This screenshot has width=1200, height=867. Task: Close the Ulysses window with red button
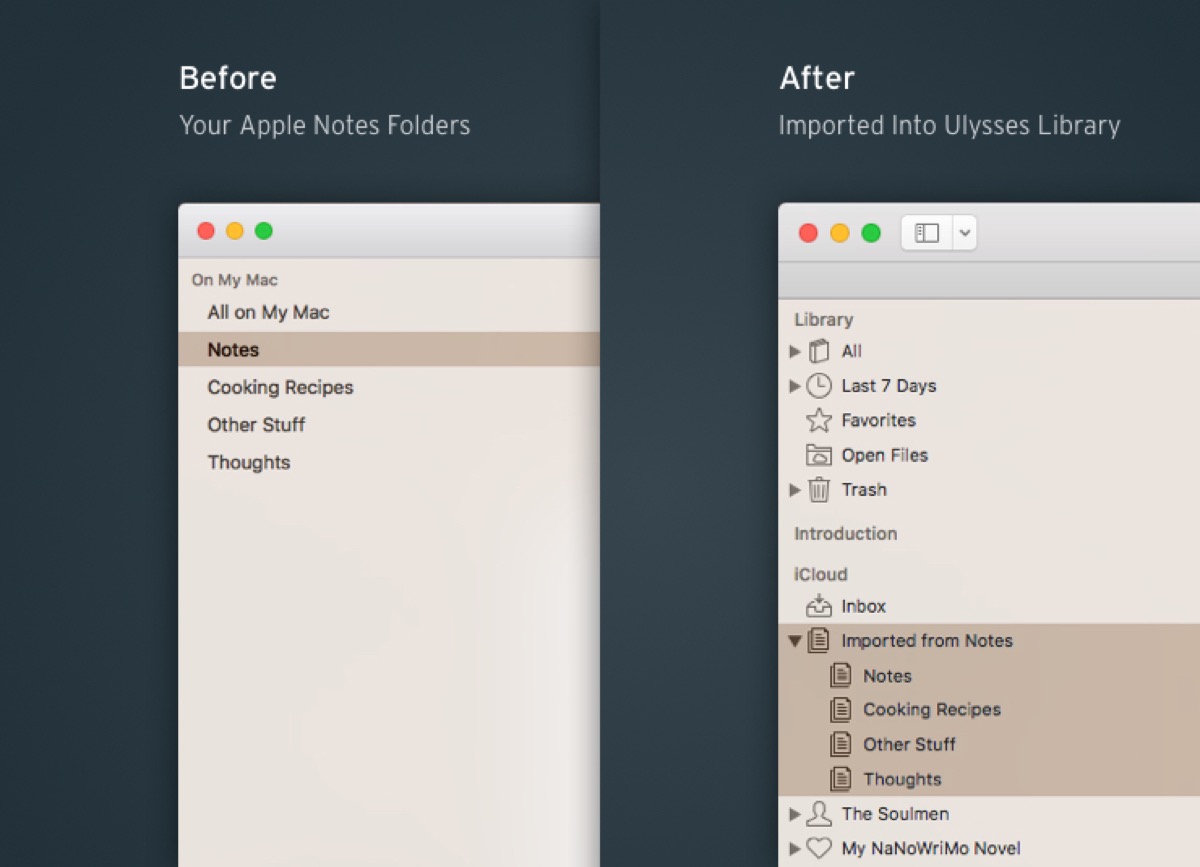click(x=808, y=233)
